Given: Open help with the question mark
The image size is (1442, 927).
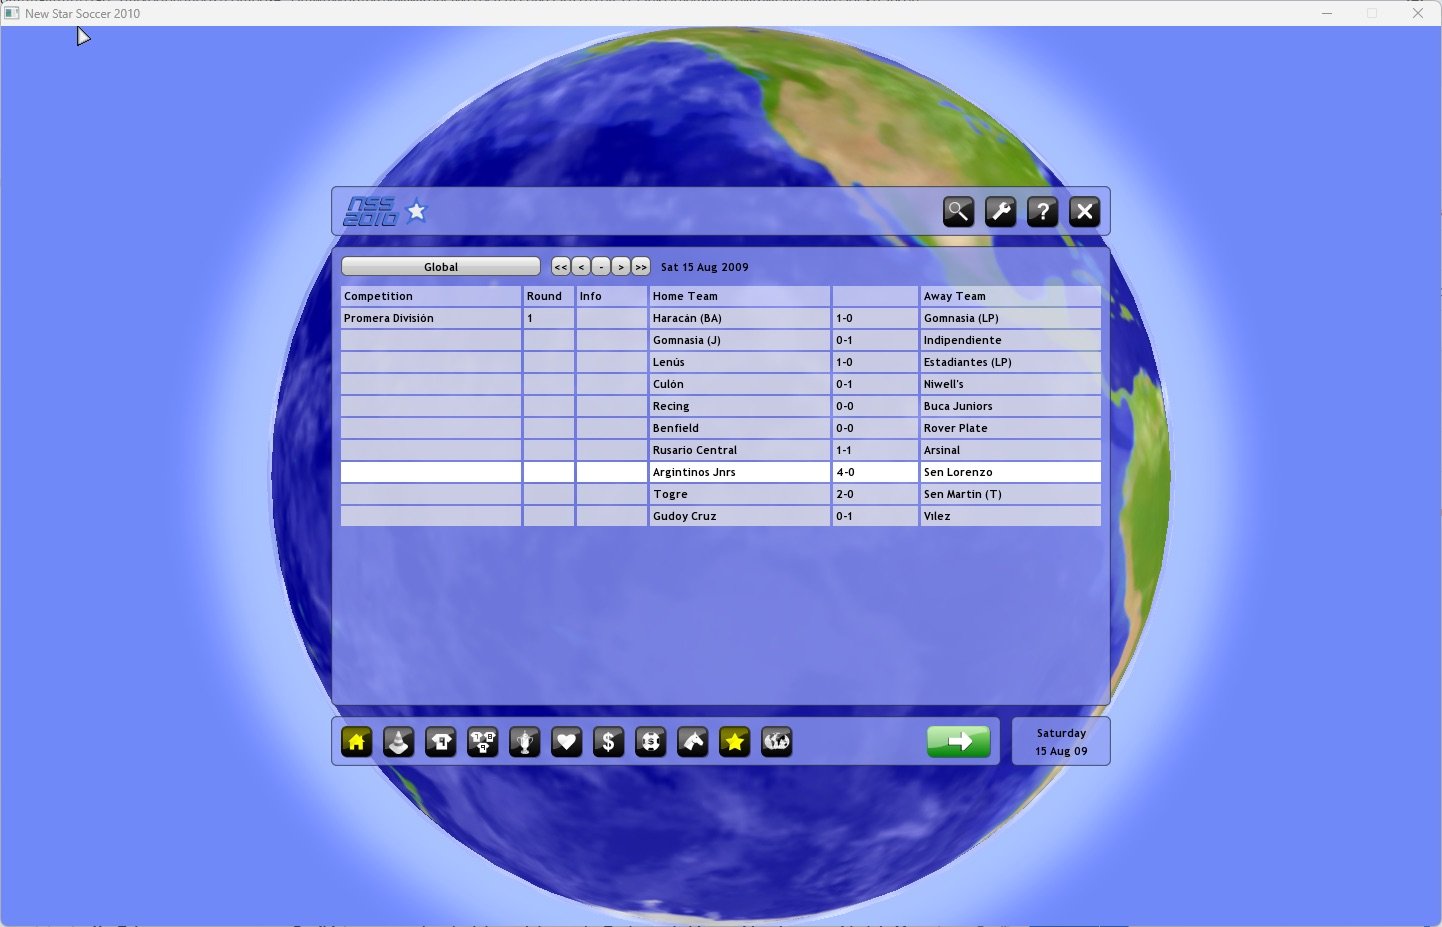Looking at the screenshot, I should pyautogui.click(x=1042, y=212).
